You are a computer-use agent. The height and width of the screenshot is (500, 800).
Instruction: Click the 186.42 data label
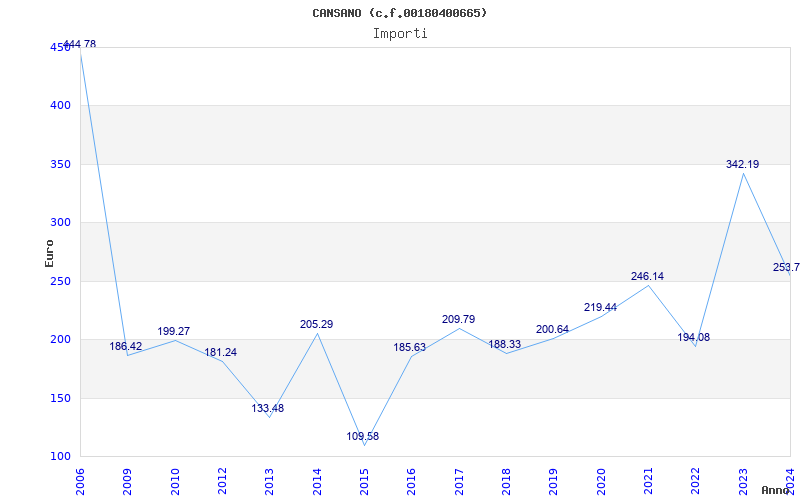[126, 346]
